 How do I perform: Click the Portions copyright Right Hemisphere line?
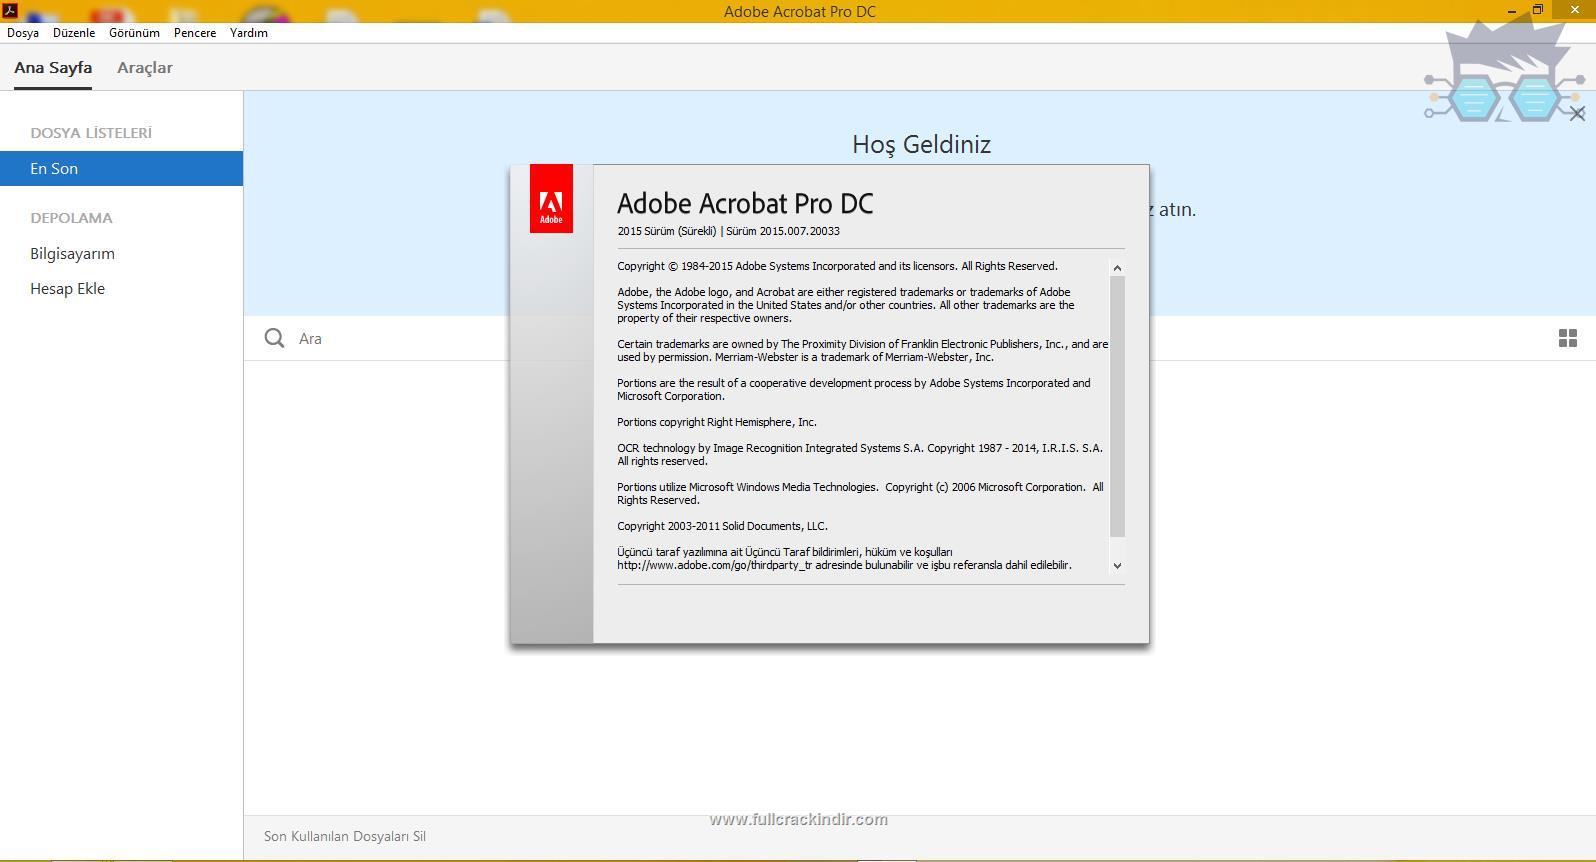717,422
